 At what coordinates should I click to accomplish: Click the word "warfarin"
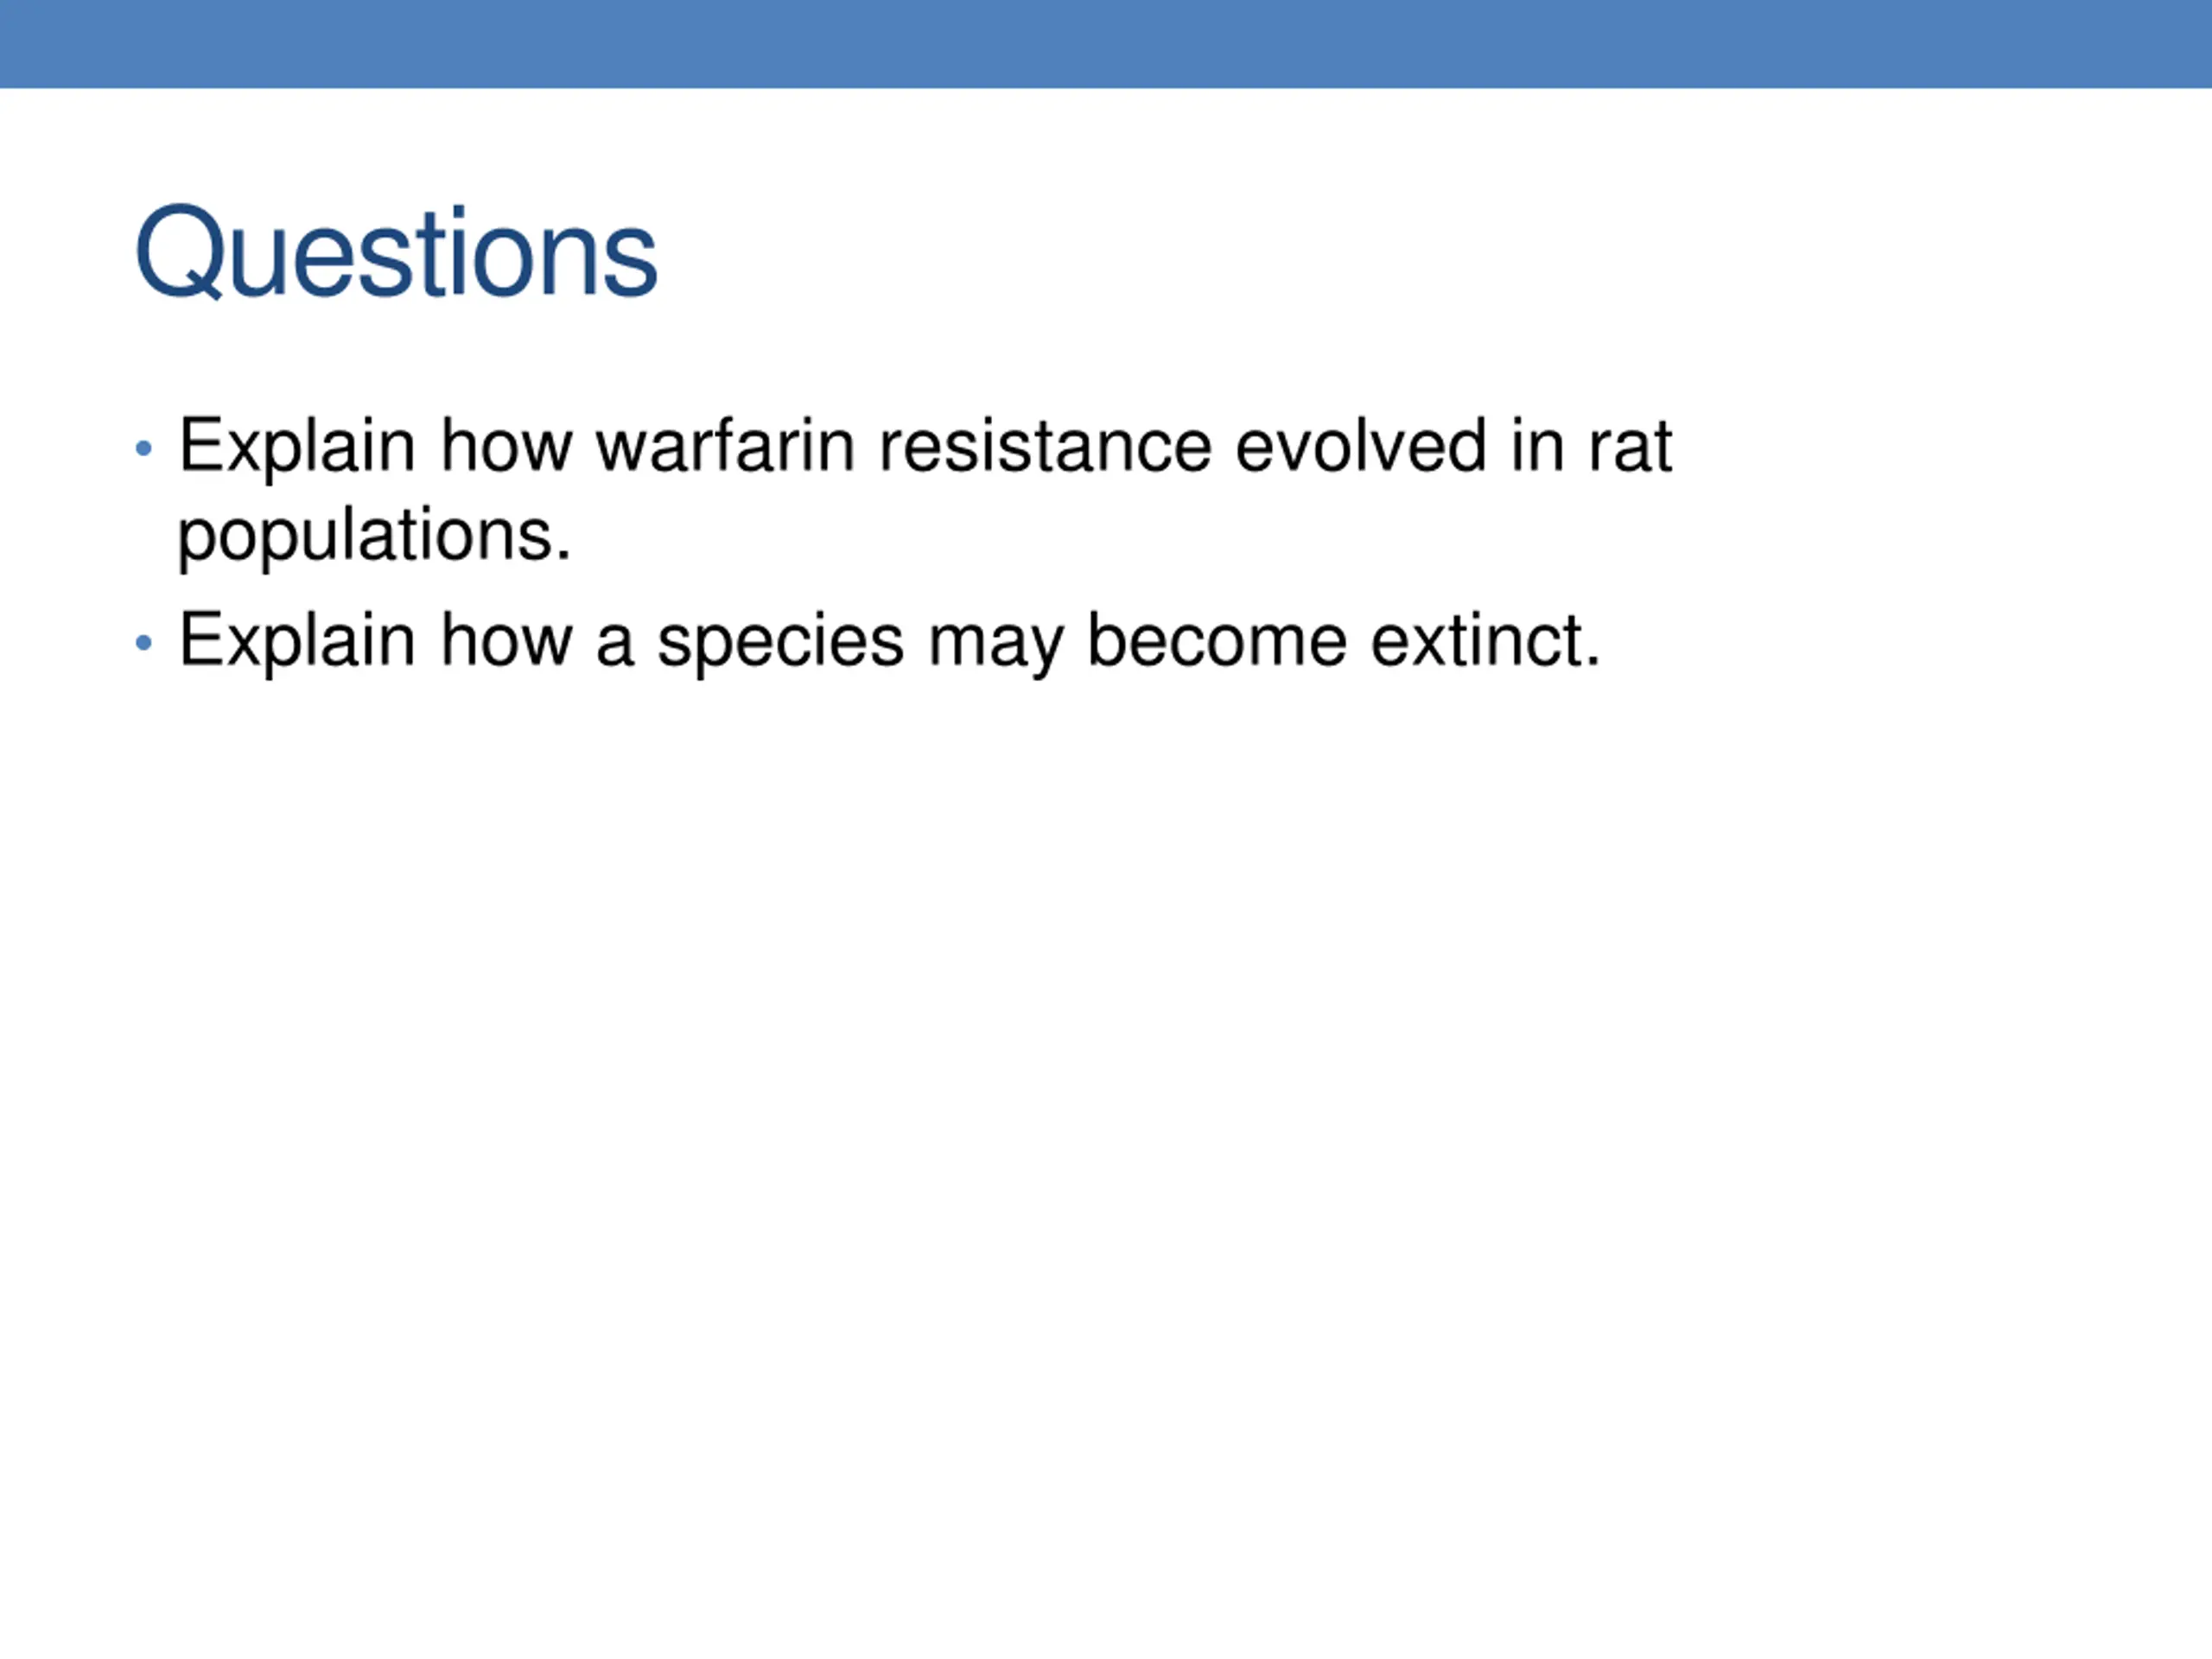(x=725, y=445)
